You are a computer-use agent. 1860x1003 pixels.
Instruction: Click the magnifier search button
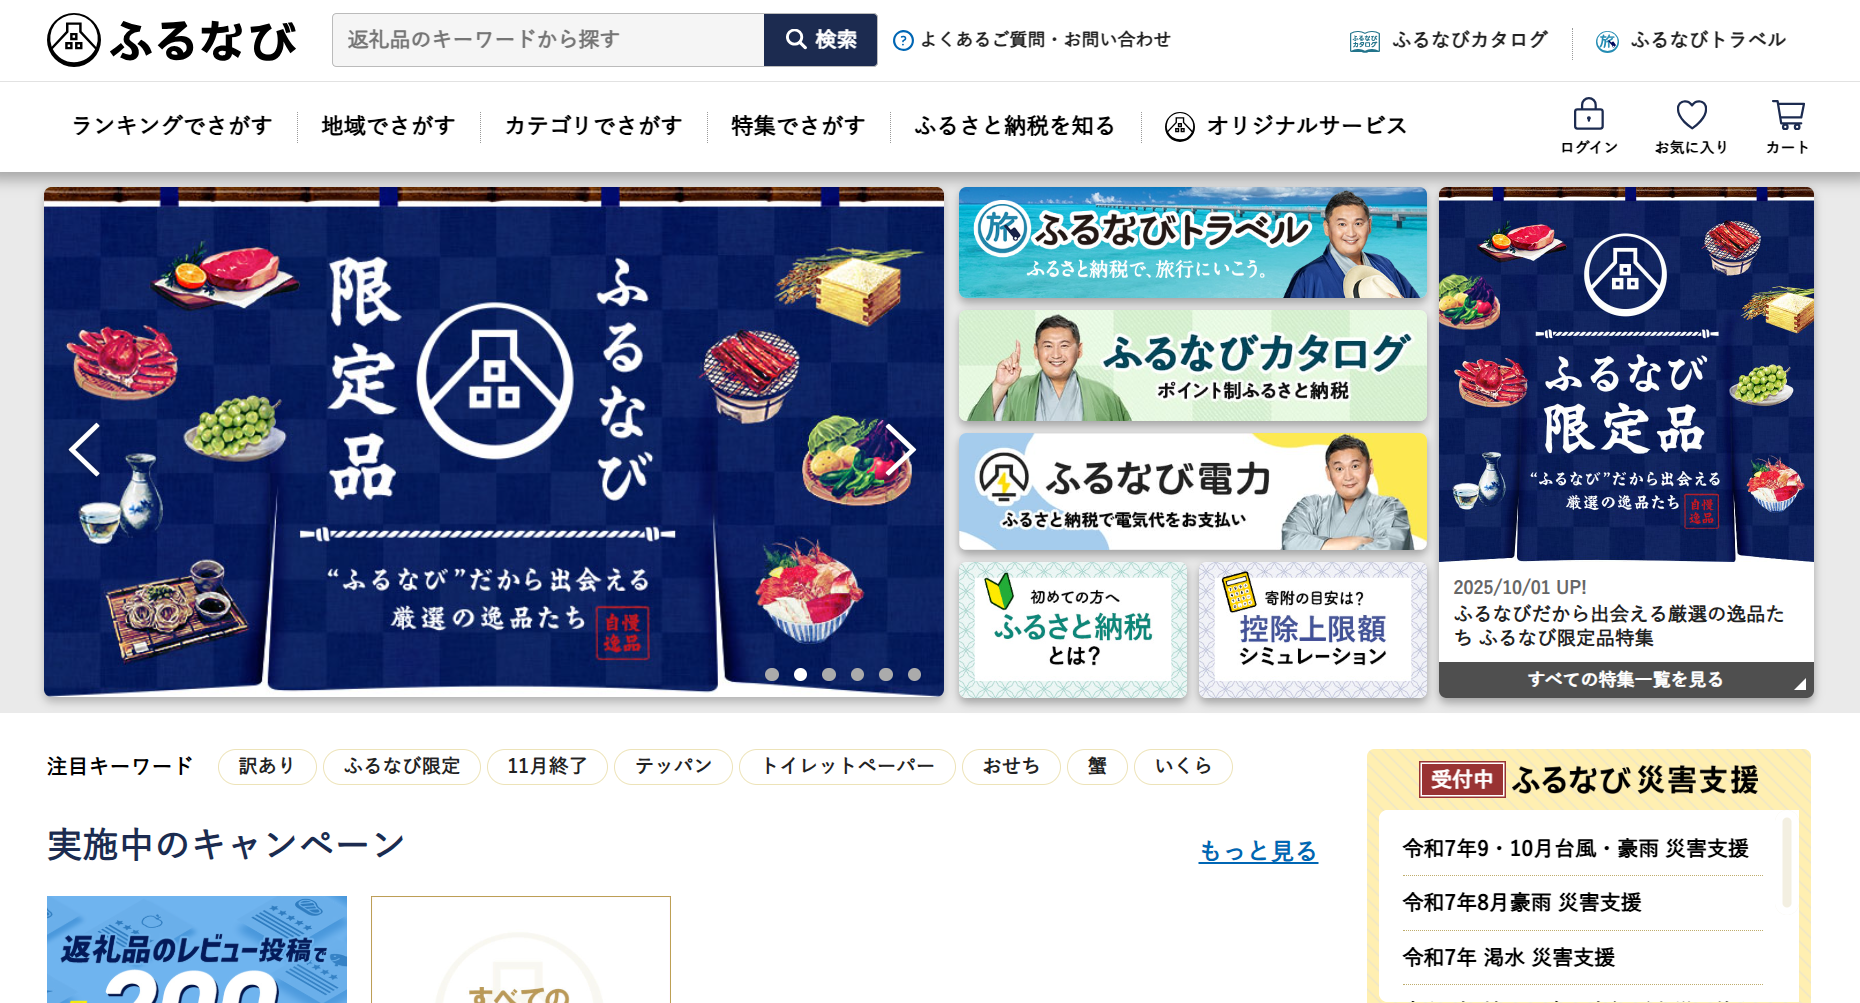(820, 40)
